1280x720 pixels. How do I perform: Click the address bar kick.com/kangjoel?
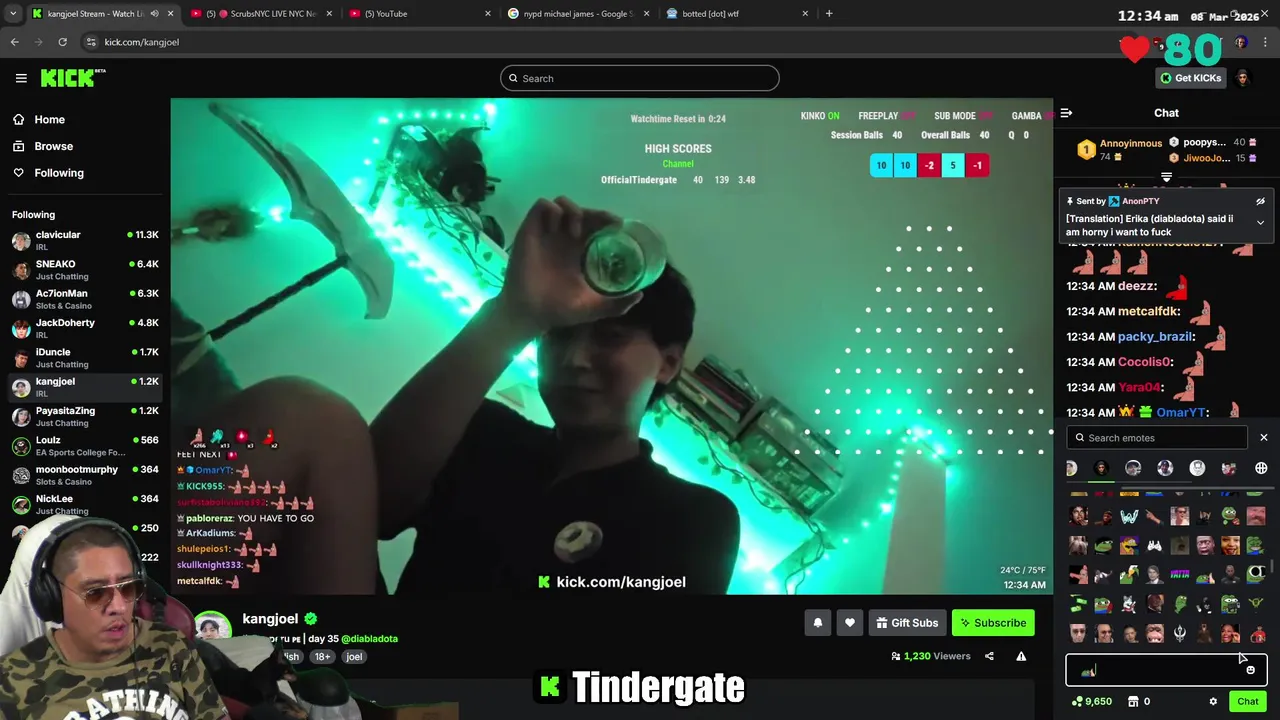point(141,42)
